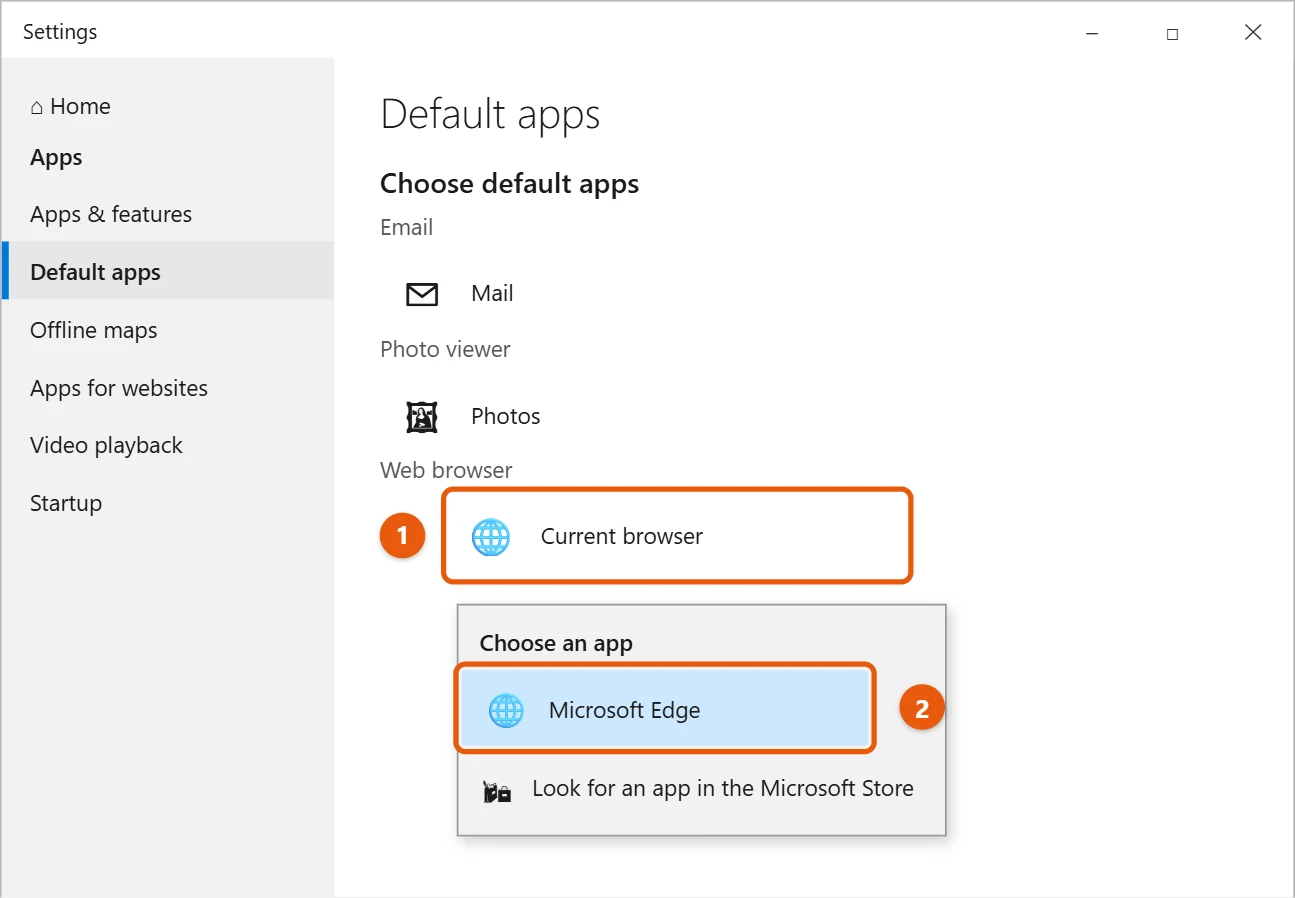Open Offline maps settings
Viewport: 1295px width, 898px height.
pyautogui.click(x=94, y=330)
